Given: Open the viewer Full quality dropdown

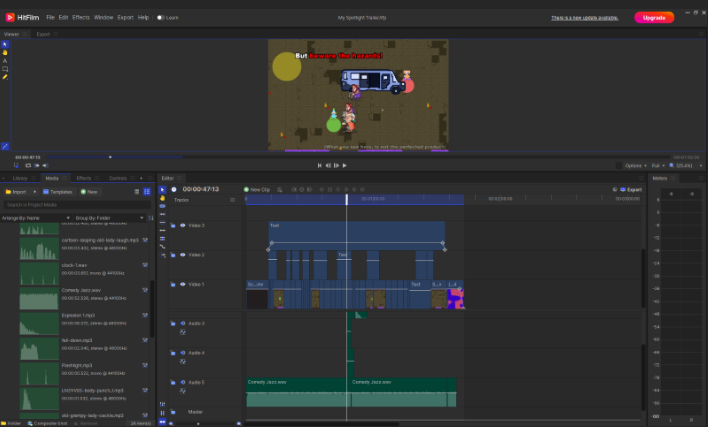Looking at the screenshot, I should click(658, 166).
